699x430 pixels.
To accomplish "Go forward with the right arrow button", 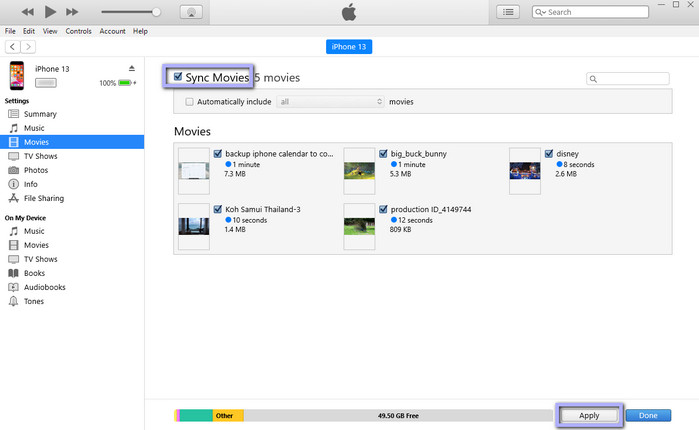I will pyautogui.click(x=28, y=47).
